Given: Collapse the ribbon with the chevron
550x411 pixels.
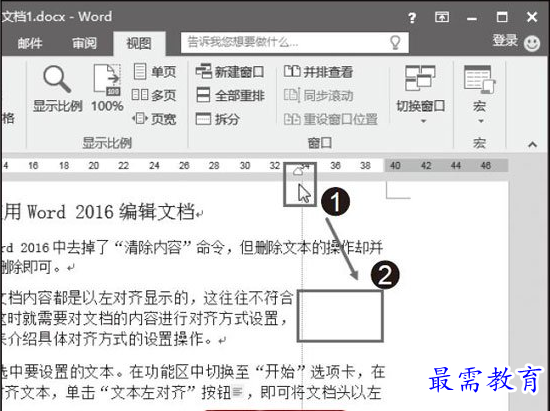Looking at the screenshot, I should (x=532, y=144).
